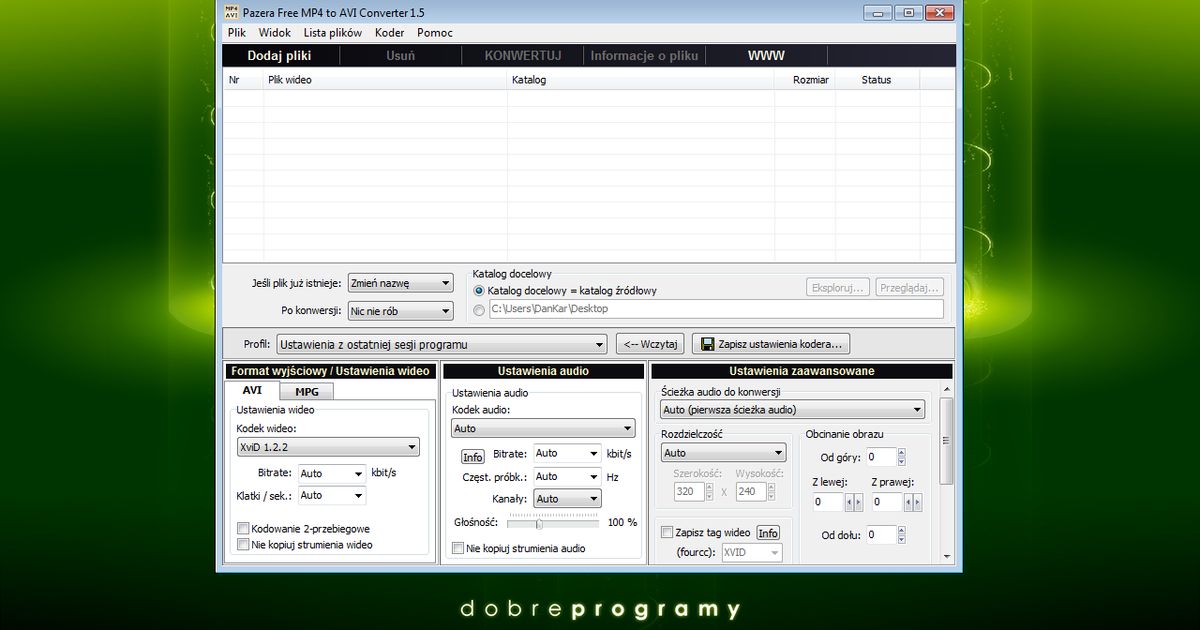Click the destination folder path field
Image resolution: width=1200 pixels, height=630 pixels.
tap(715, 309)
